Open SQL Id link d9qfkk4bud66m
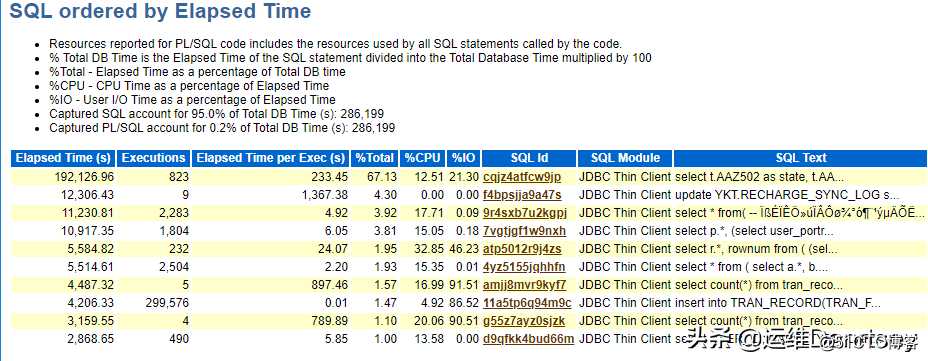The height and width of the screenshot is (361, 928). point(529,339)
